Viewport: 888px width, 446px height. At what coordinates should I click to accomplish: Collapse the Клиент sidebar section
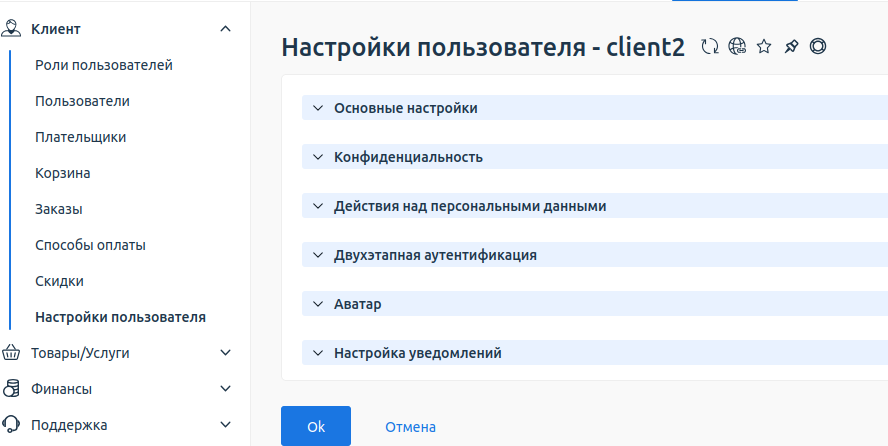pyautogui.click(x=225, y=29)
